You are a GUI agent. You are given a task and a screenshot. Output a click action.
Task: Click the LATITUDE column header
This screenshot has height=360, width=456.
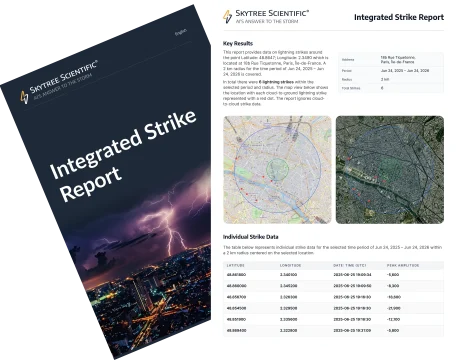(x=235, y=265)
